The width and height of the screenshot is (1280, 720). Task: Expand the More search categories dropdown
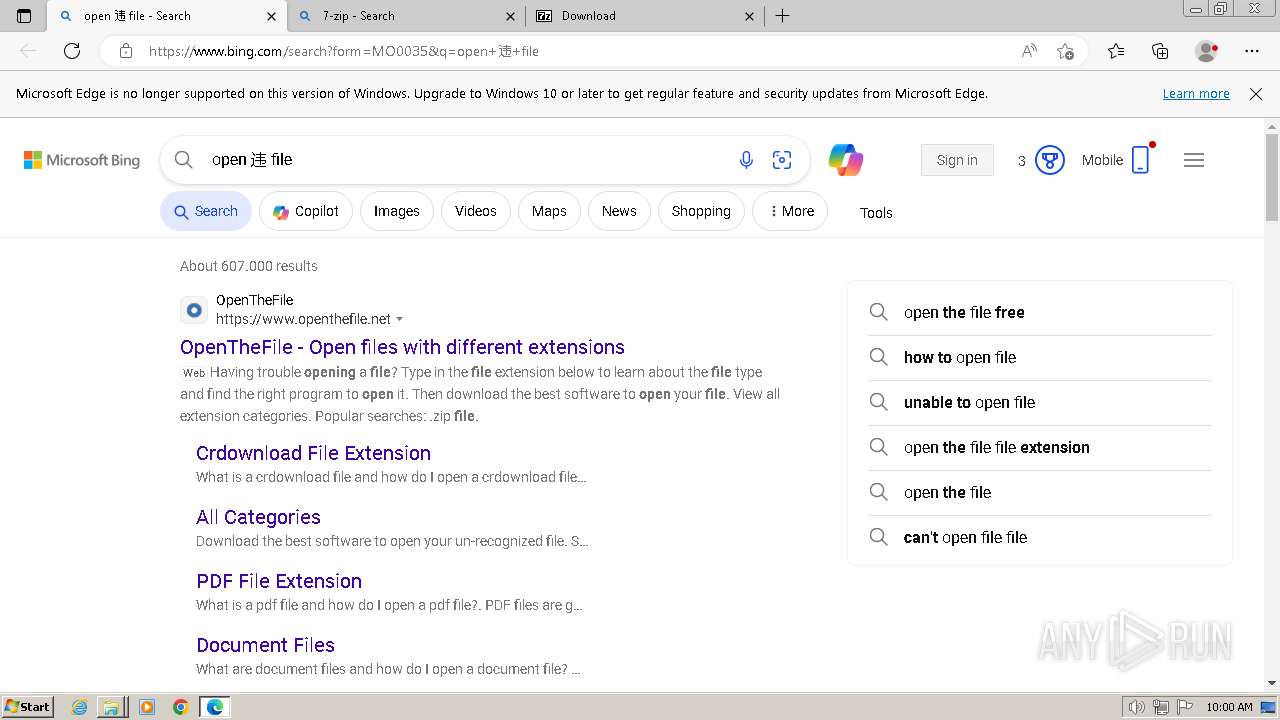(790, 211)
